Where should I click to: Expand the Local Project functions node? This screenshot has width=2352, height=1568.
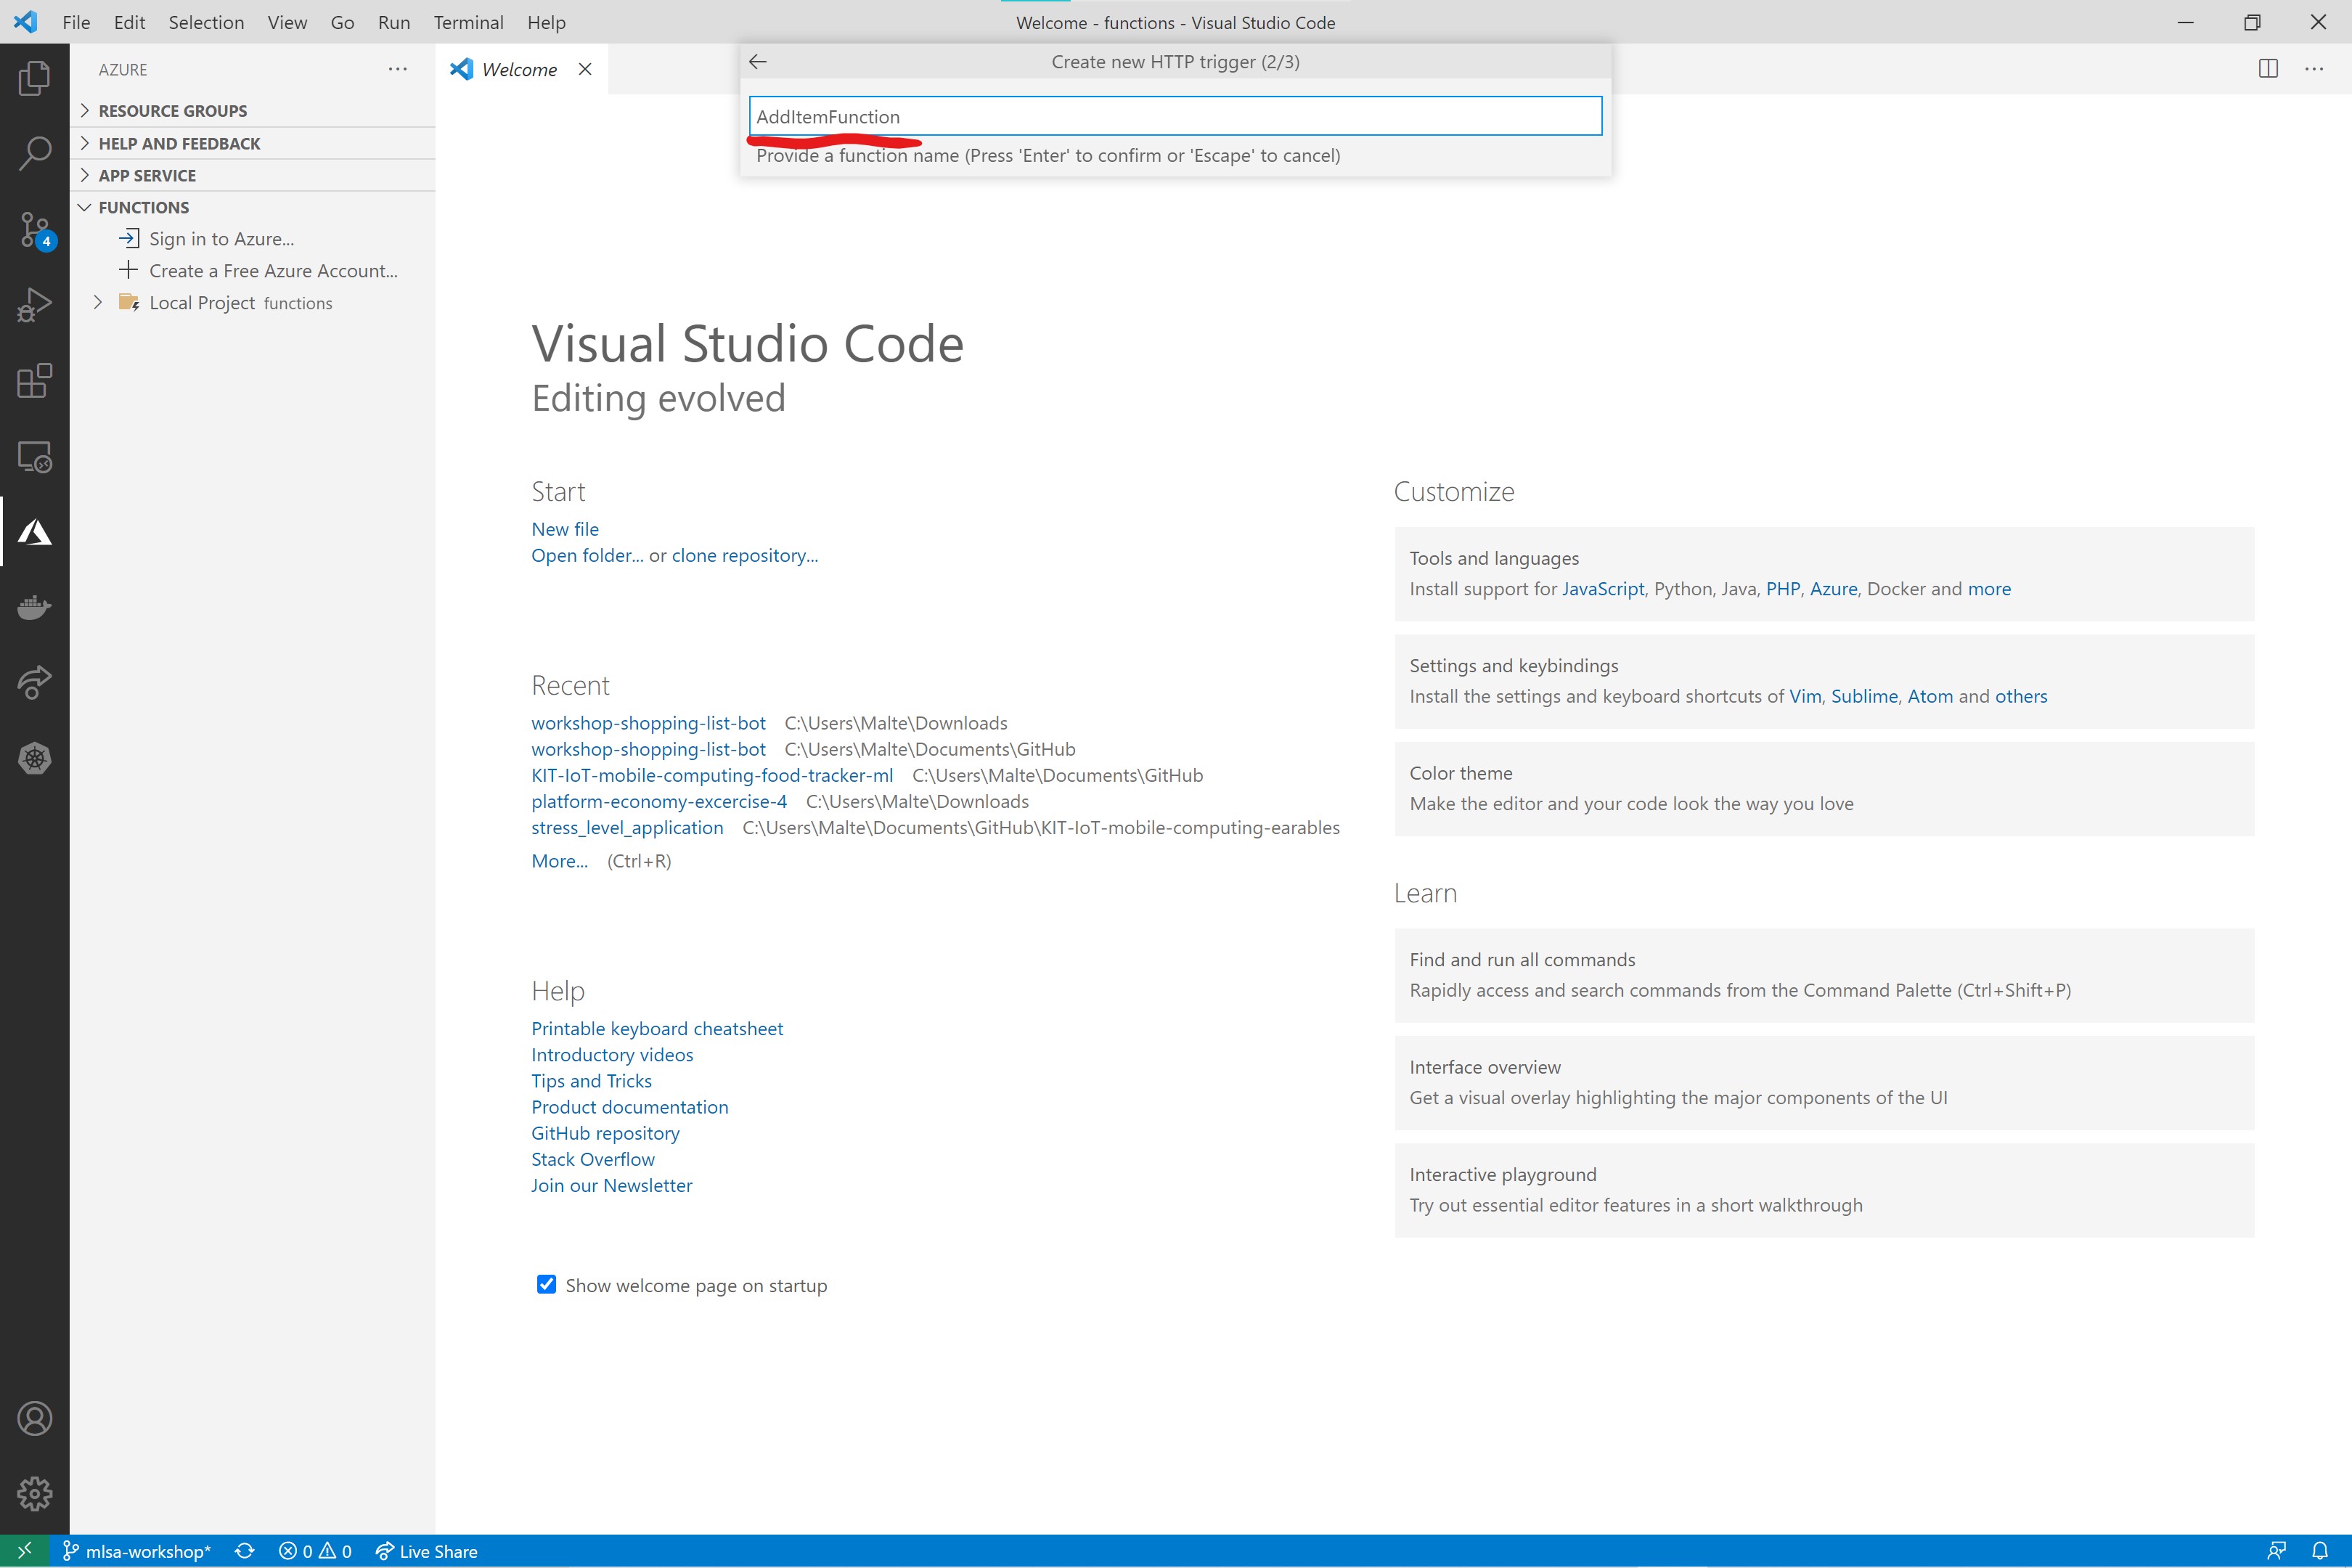coord(97,302)
